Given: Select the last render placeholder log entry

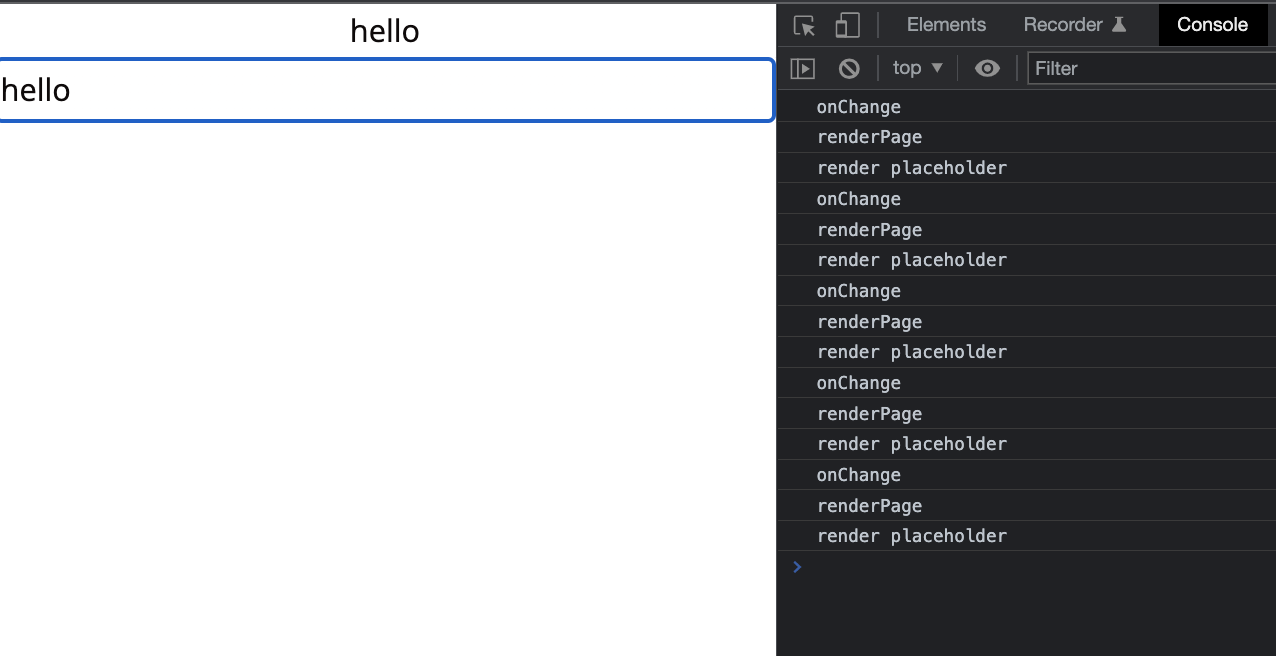Looking at the screenshot, I should 911,536.
